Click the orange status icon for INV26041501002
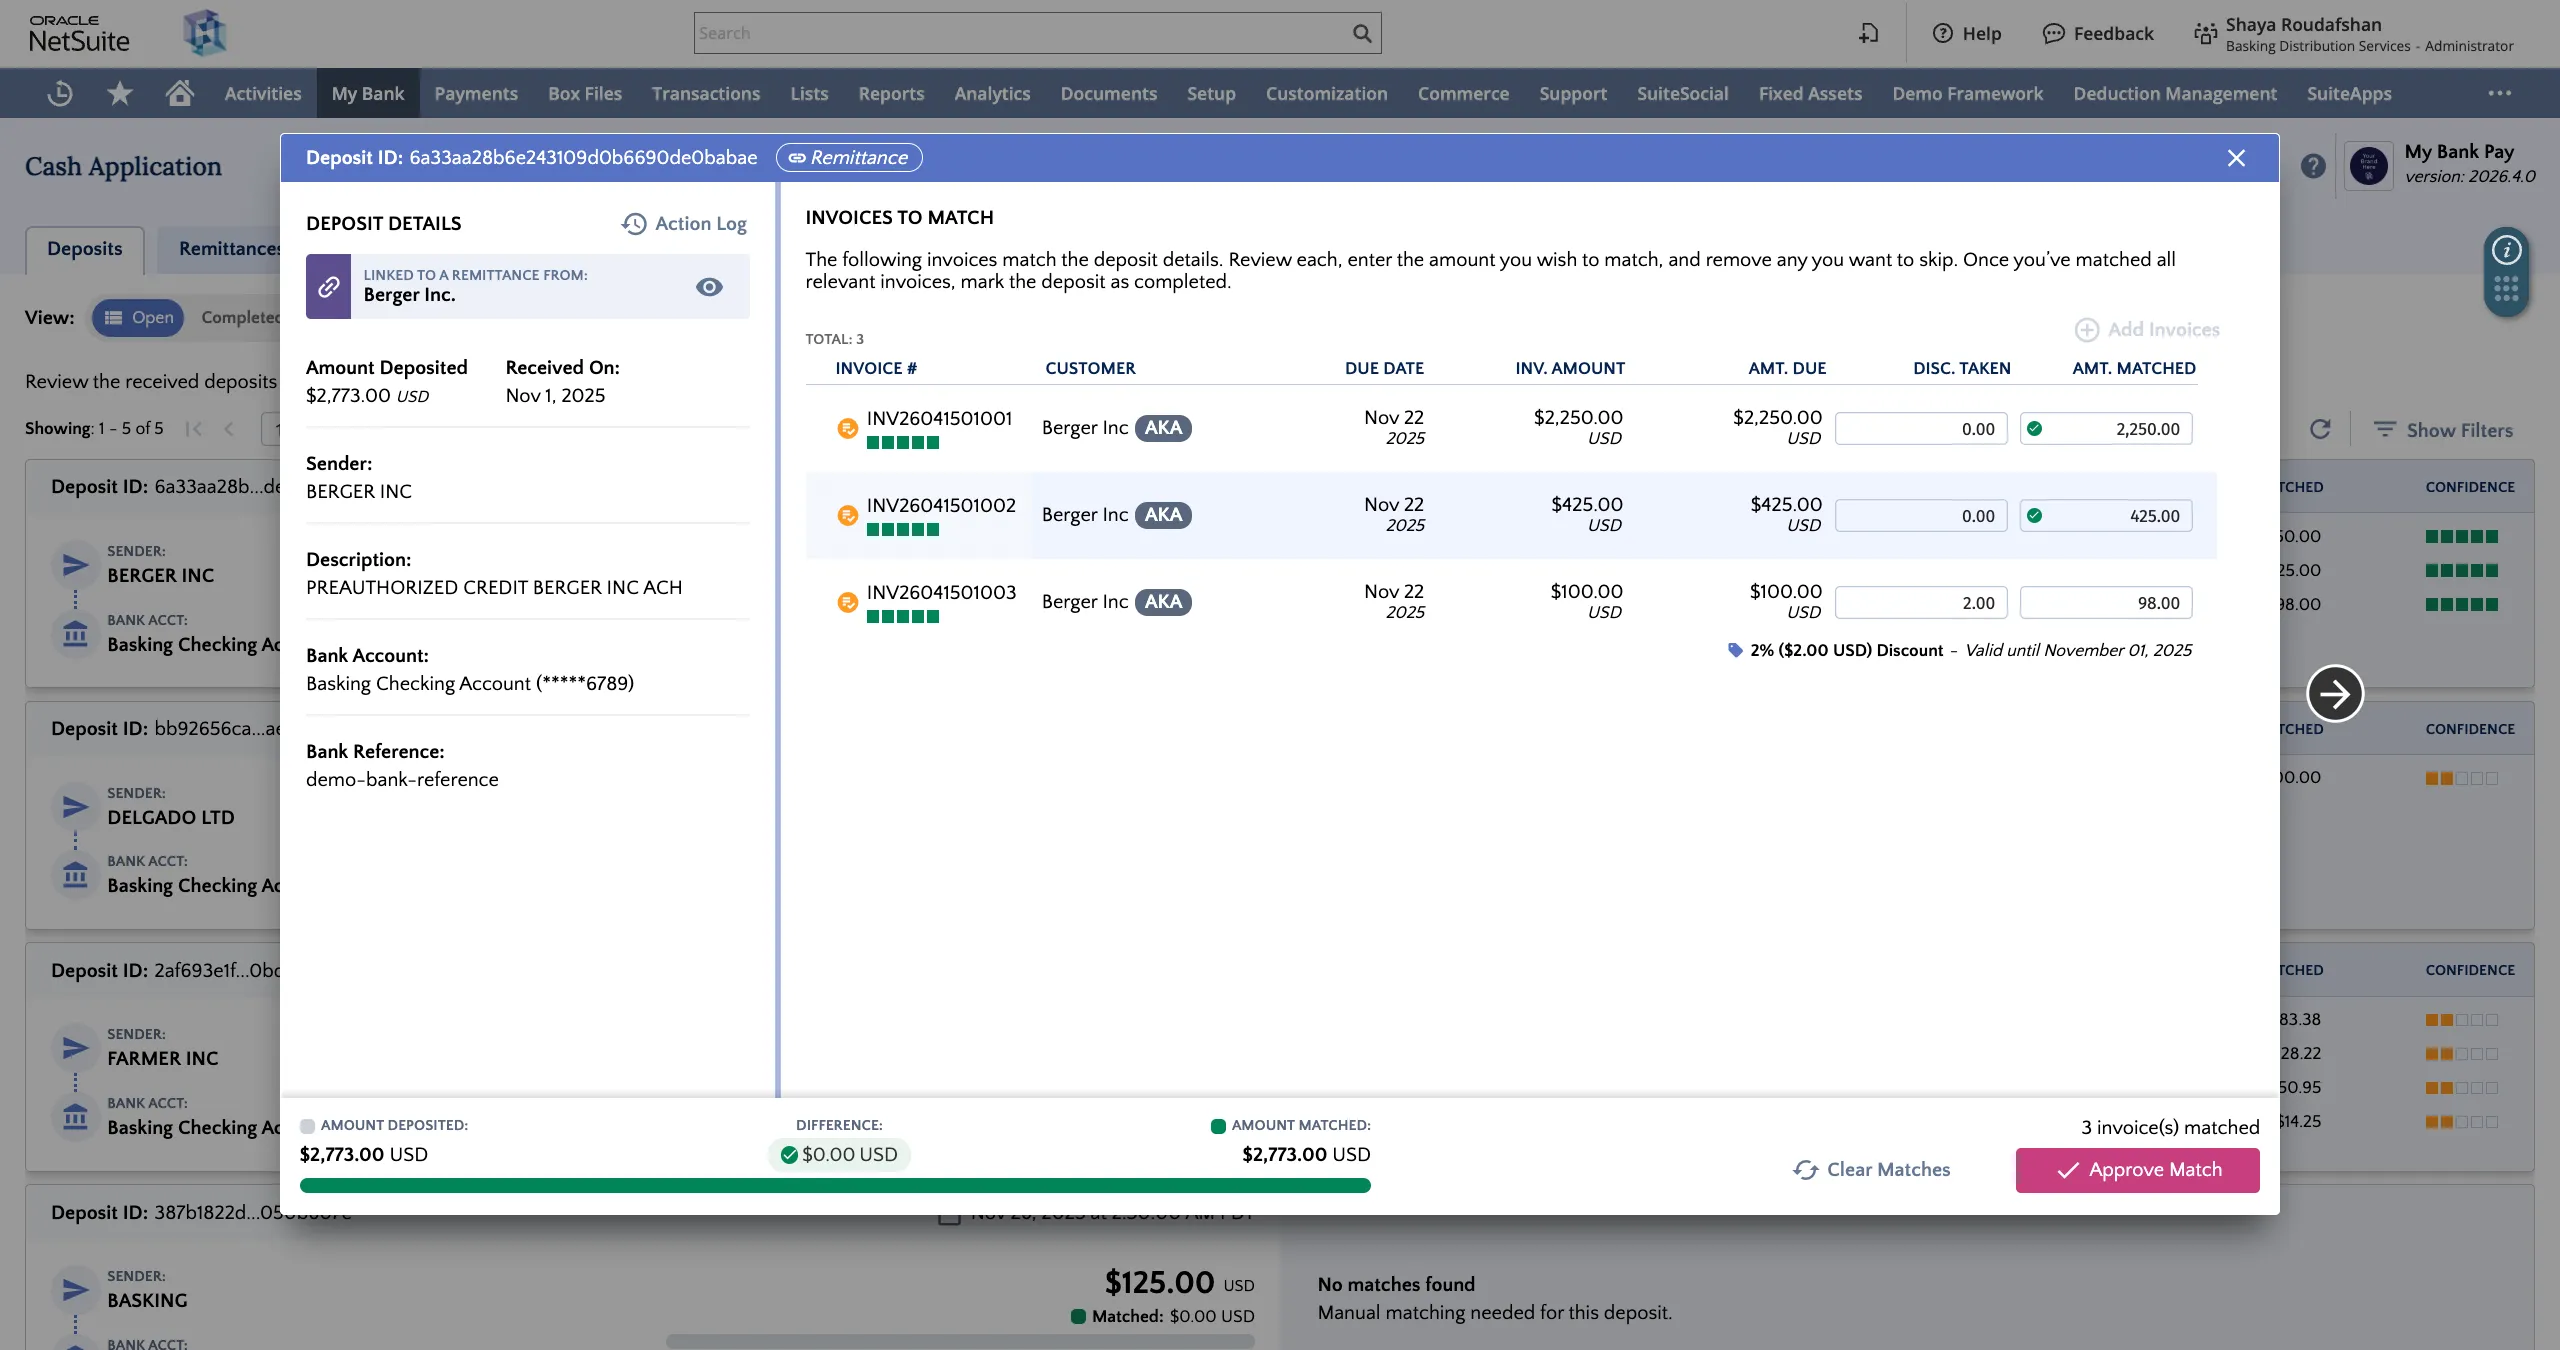Screen dimensions: 2560x1350 click(847, 515)
